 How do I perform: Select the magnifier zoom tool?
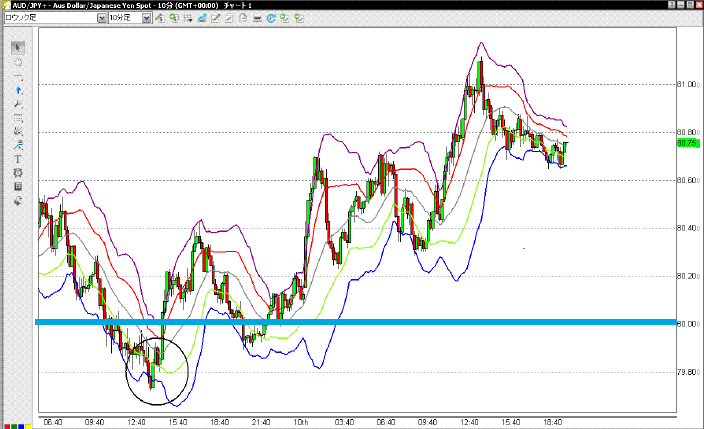click(x=19, y=104)
